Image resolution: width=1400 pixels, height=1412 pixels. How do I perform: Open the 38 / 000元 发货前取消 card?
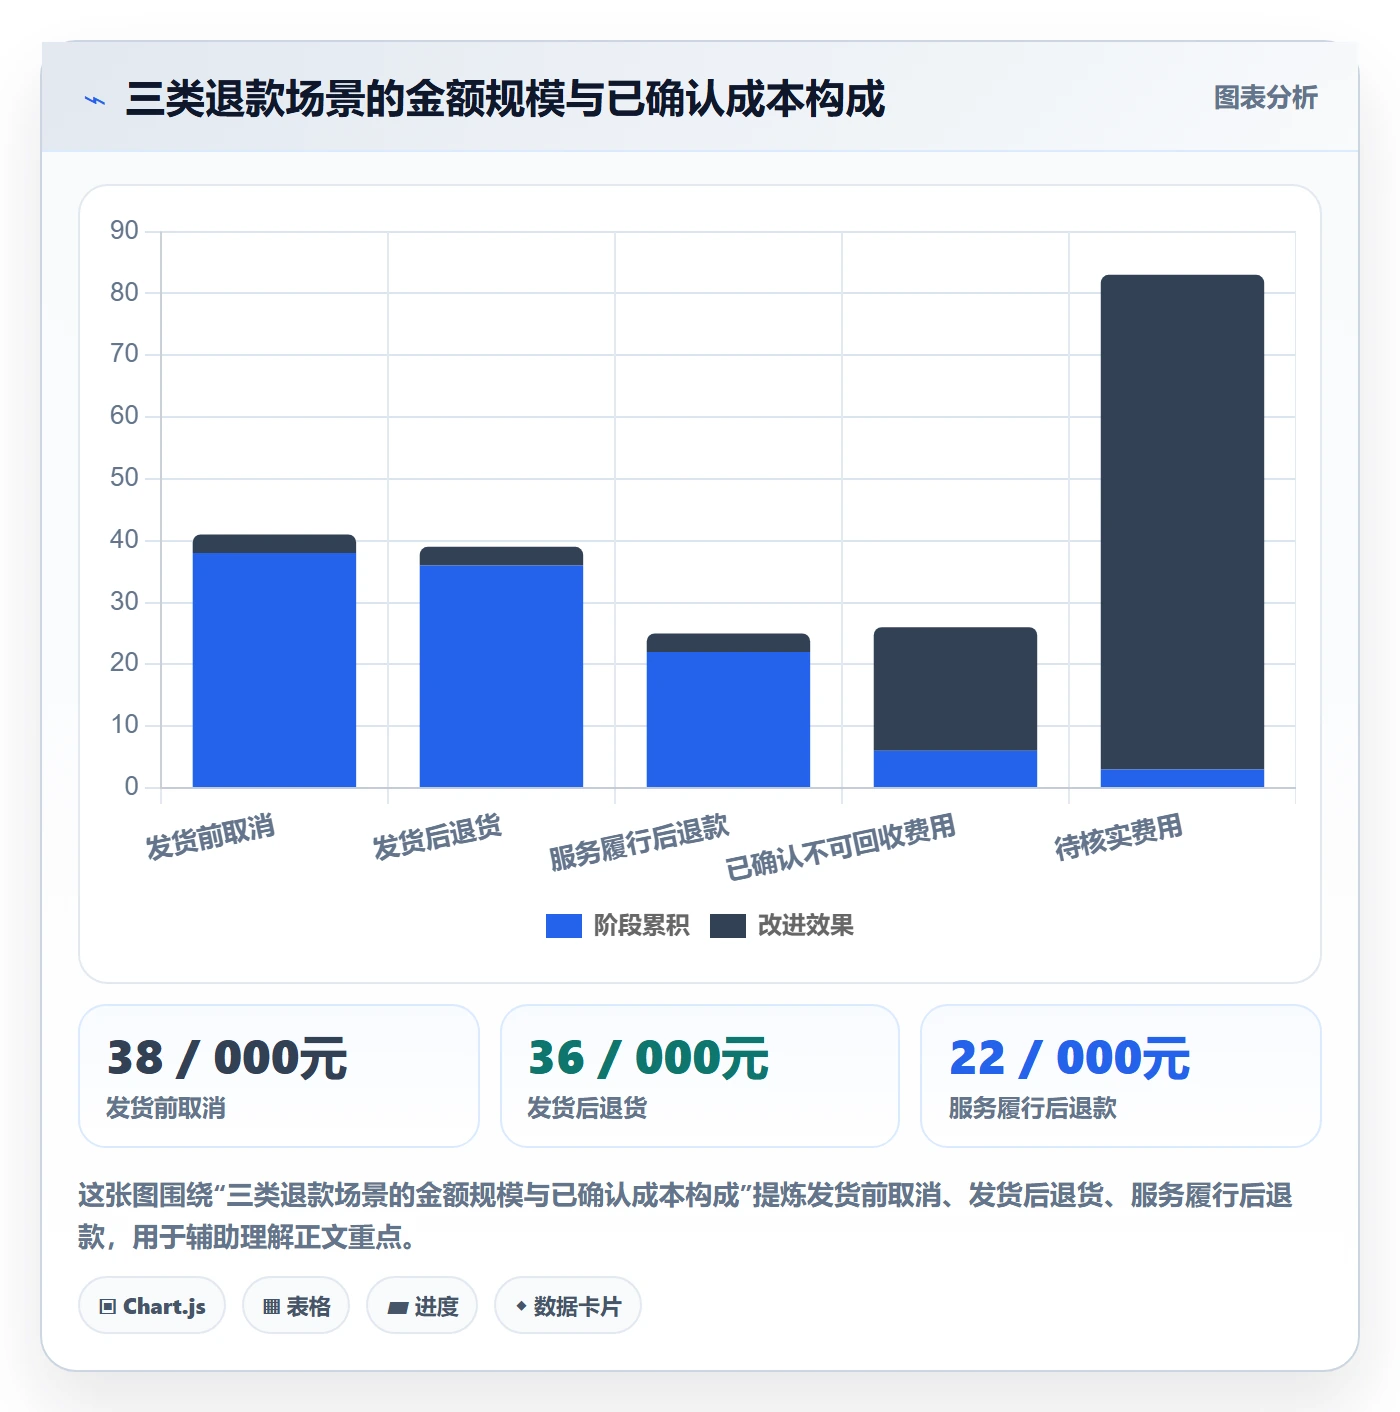pos(279,1076)
